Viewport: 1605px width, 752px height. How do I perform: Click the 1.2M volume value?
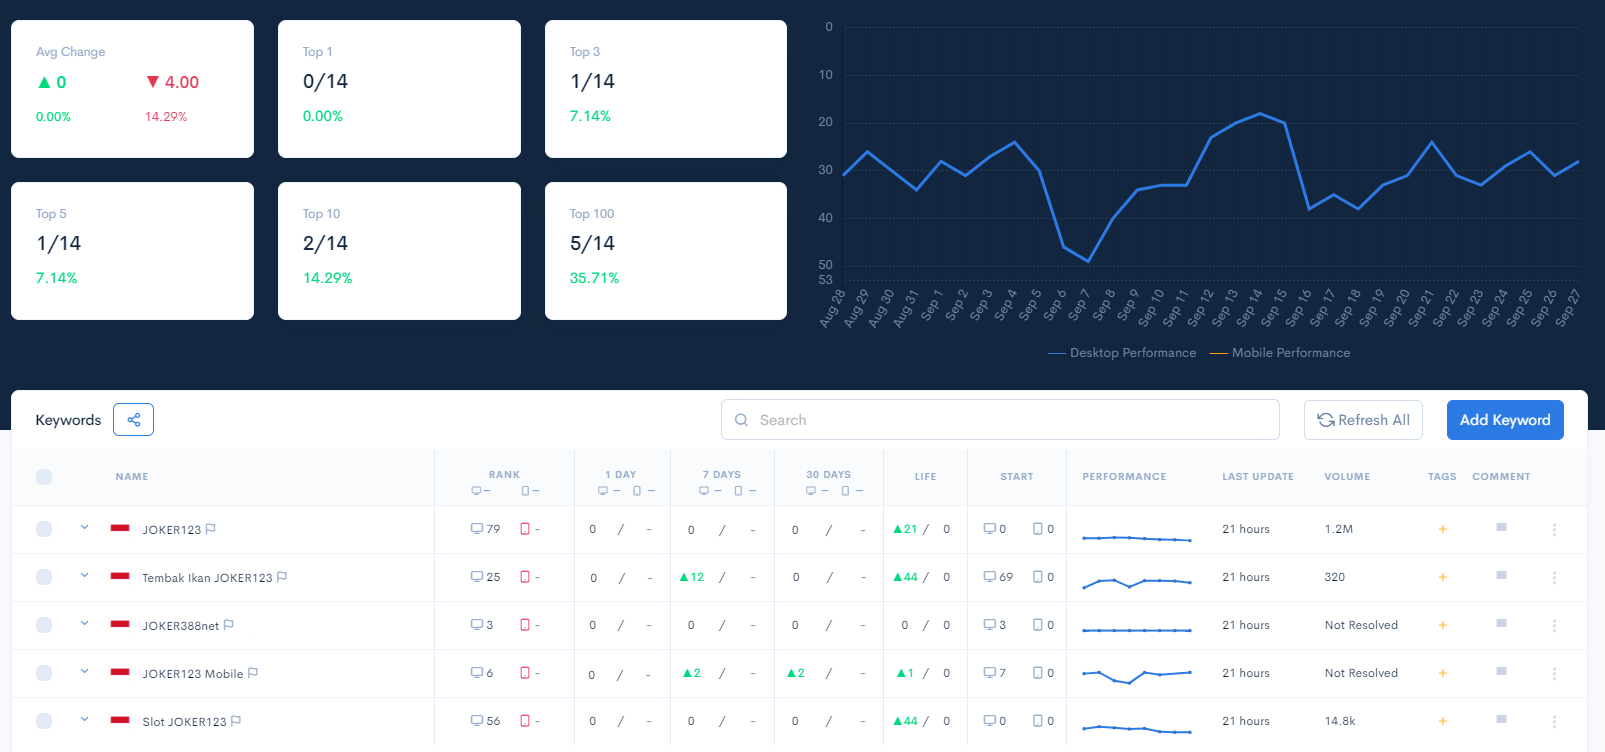point(1339,529)
